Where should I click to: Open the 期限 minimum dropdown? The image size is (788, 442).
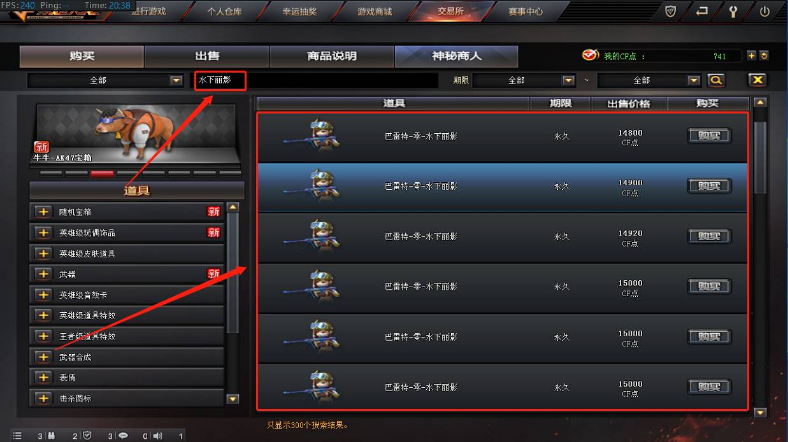[524, 80]
